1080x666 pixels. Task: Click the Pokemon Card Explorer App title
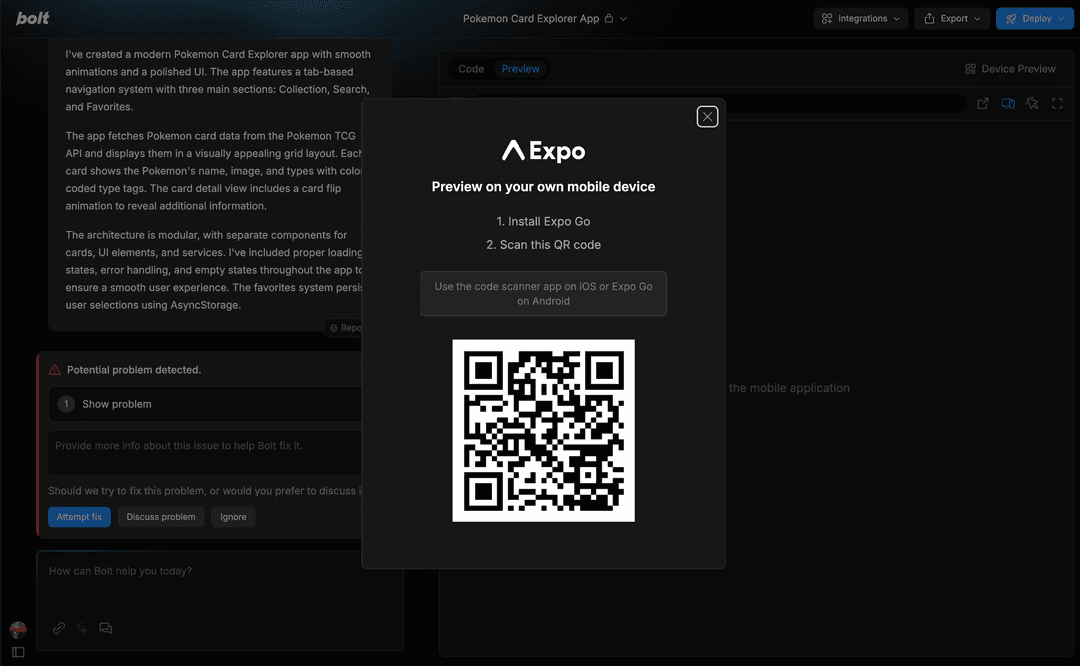pos(530,19)
